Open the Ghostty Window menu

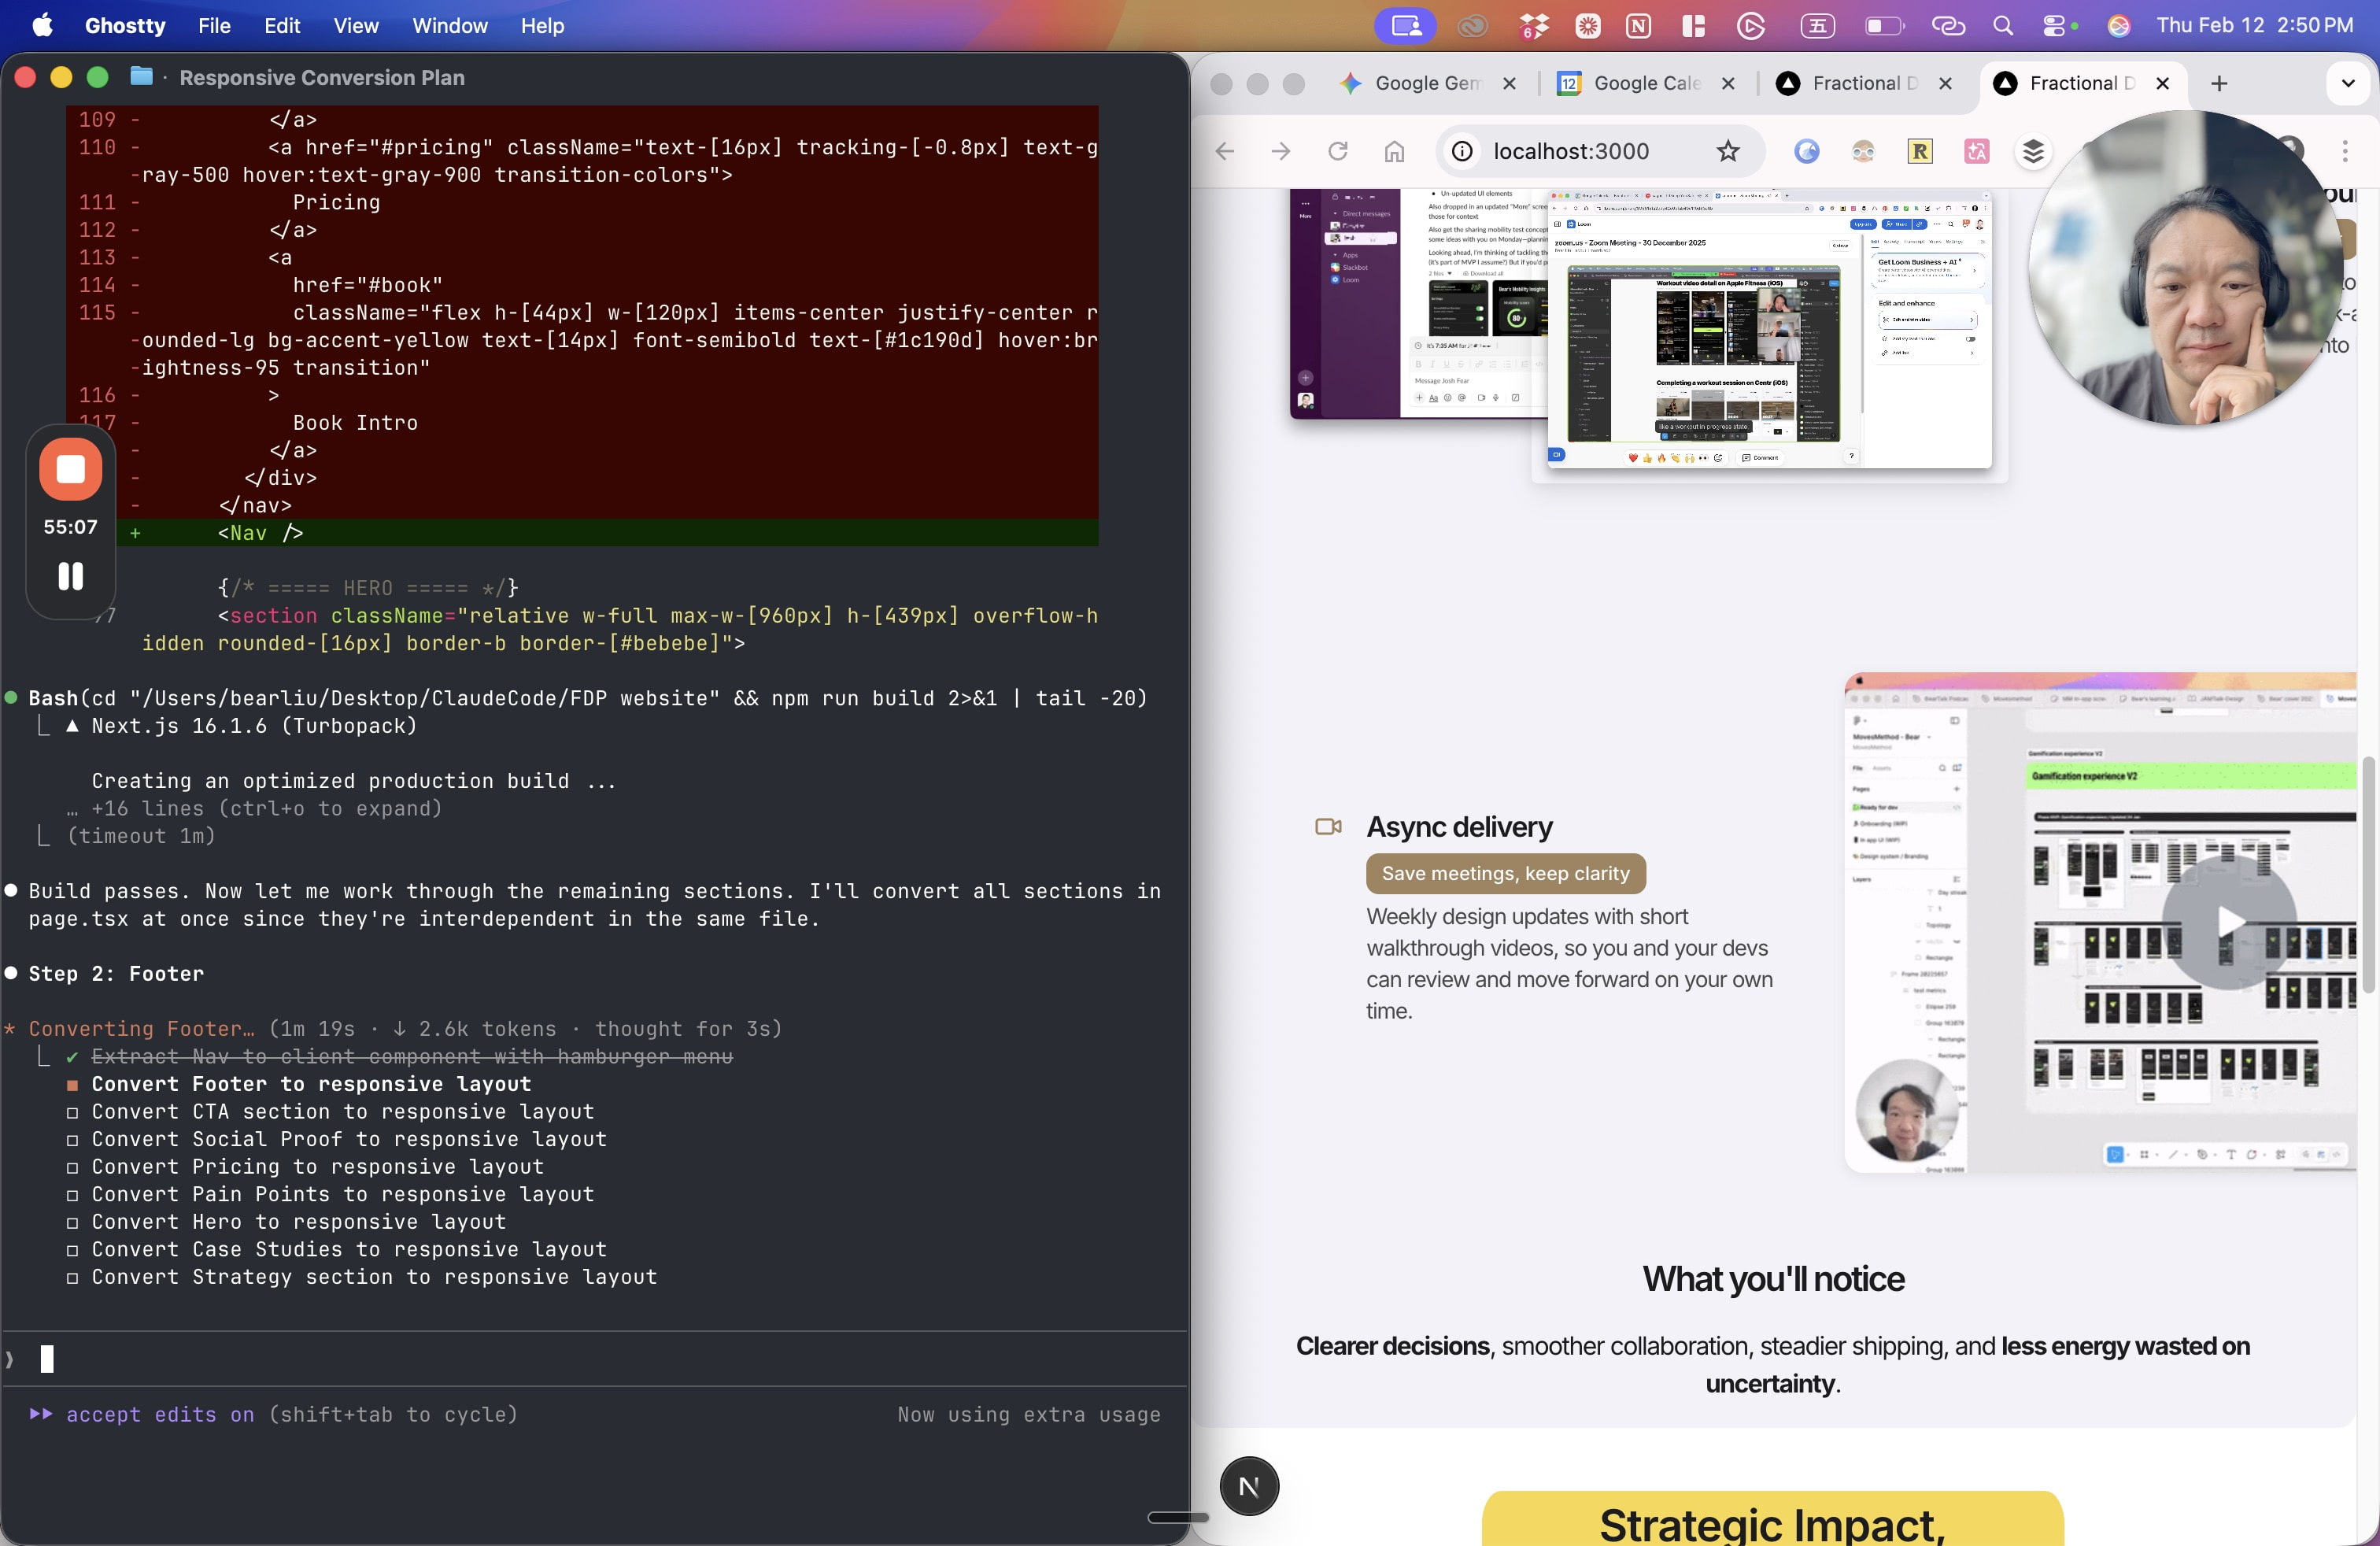coord(450,26)
